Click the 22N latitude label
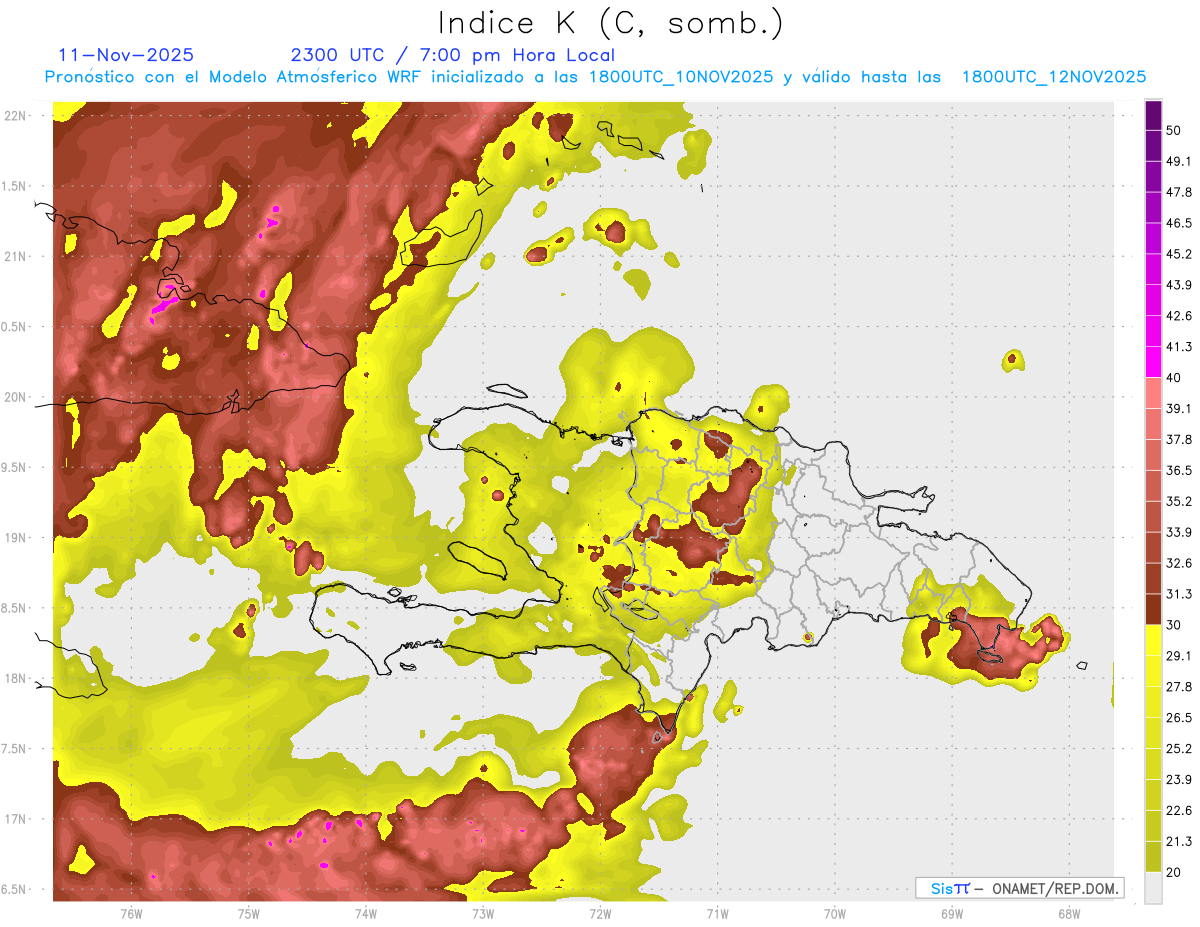 (x=16, y=115)
